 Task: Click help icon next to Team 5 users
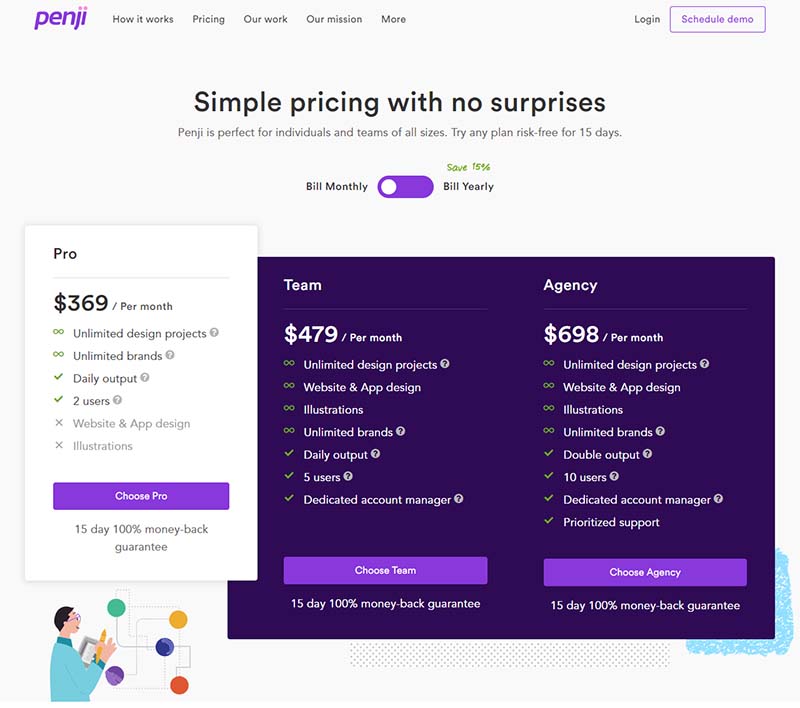[x=348, y=476]
